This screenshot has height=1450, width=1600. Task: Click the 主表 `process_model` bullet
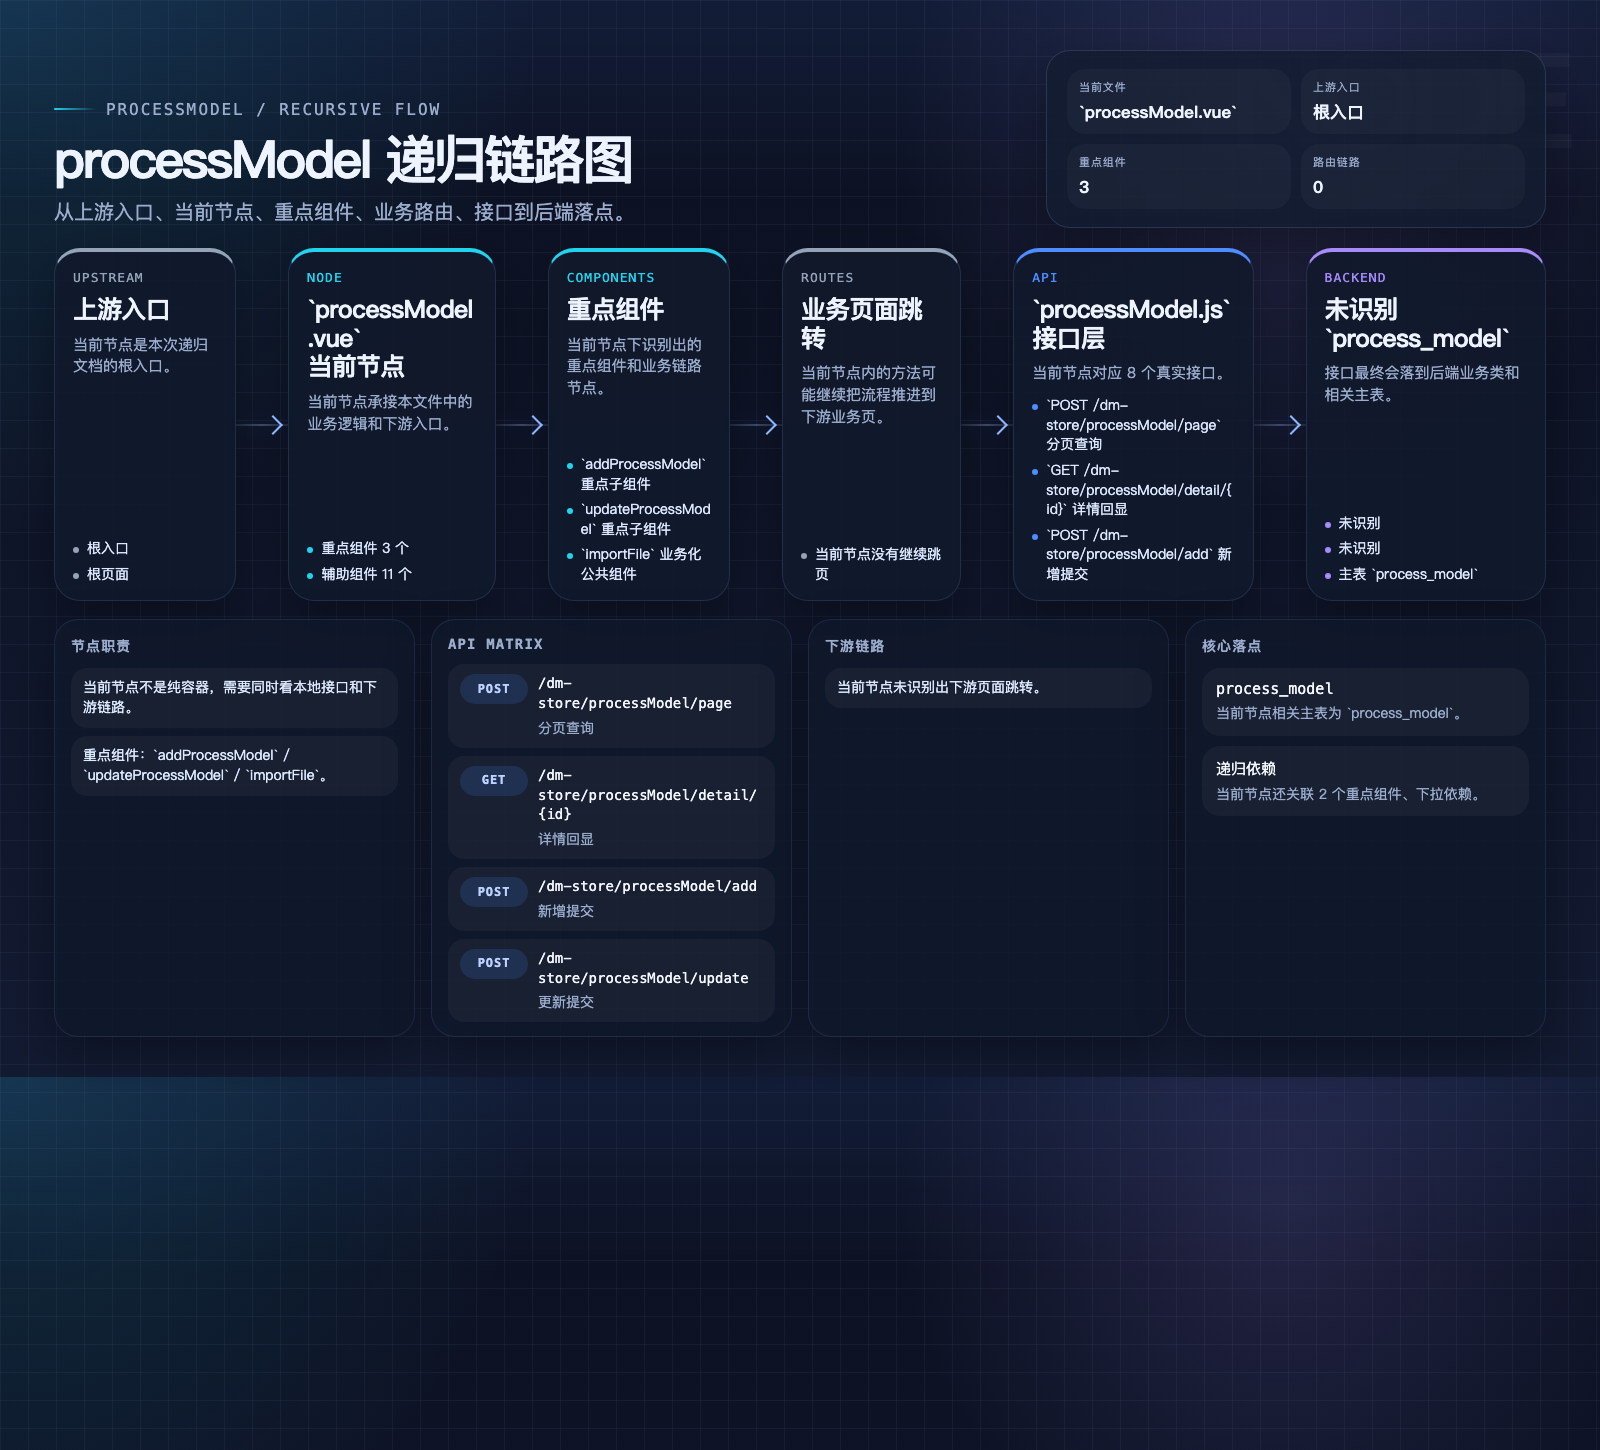point(1406,574)
